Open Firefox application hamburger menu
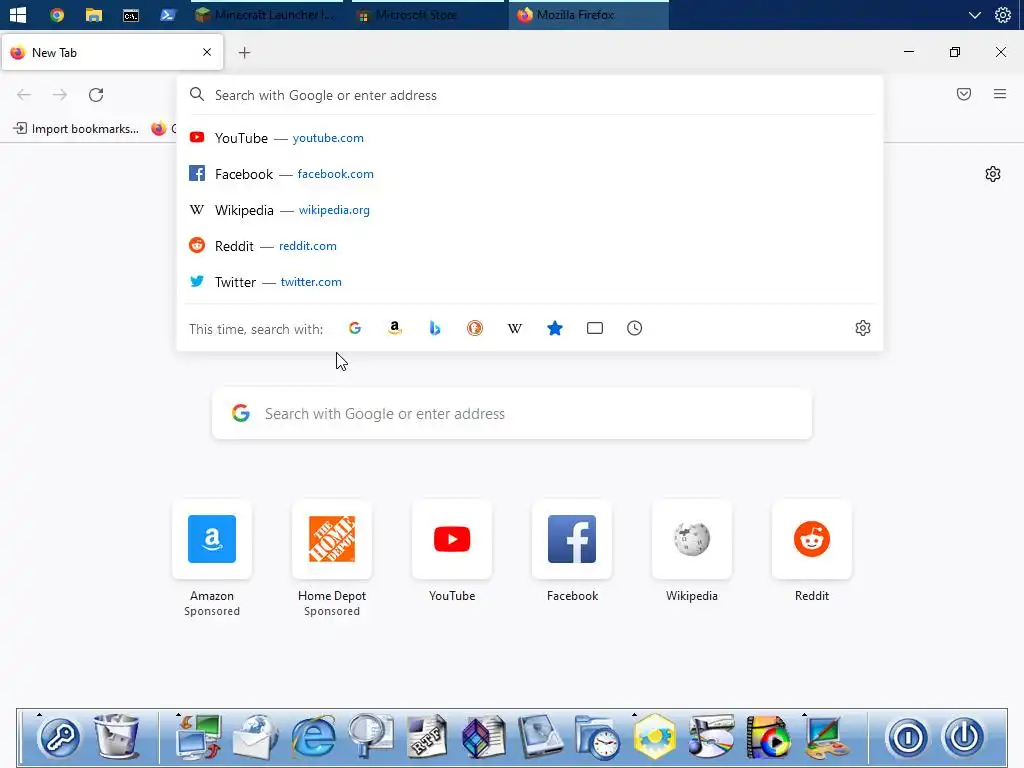The height and width of the screenshot is (768, 1024). click(1000, 94)
